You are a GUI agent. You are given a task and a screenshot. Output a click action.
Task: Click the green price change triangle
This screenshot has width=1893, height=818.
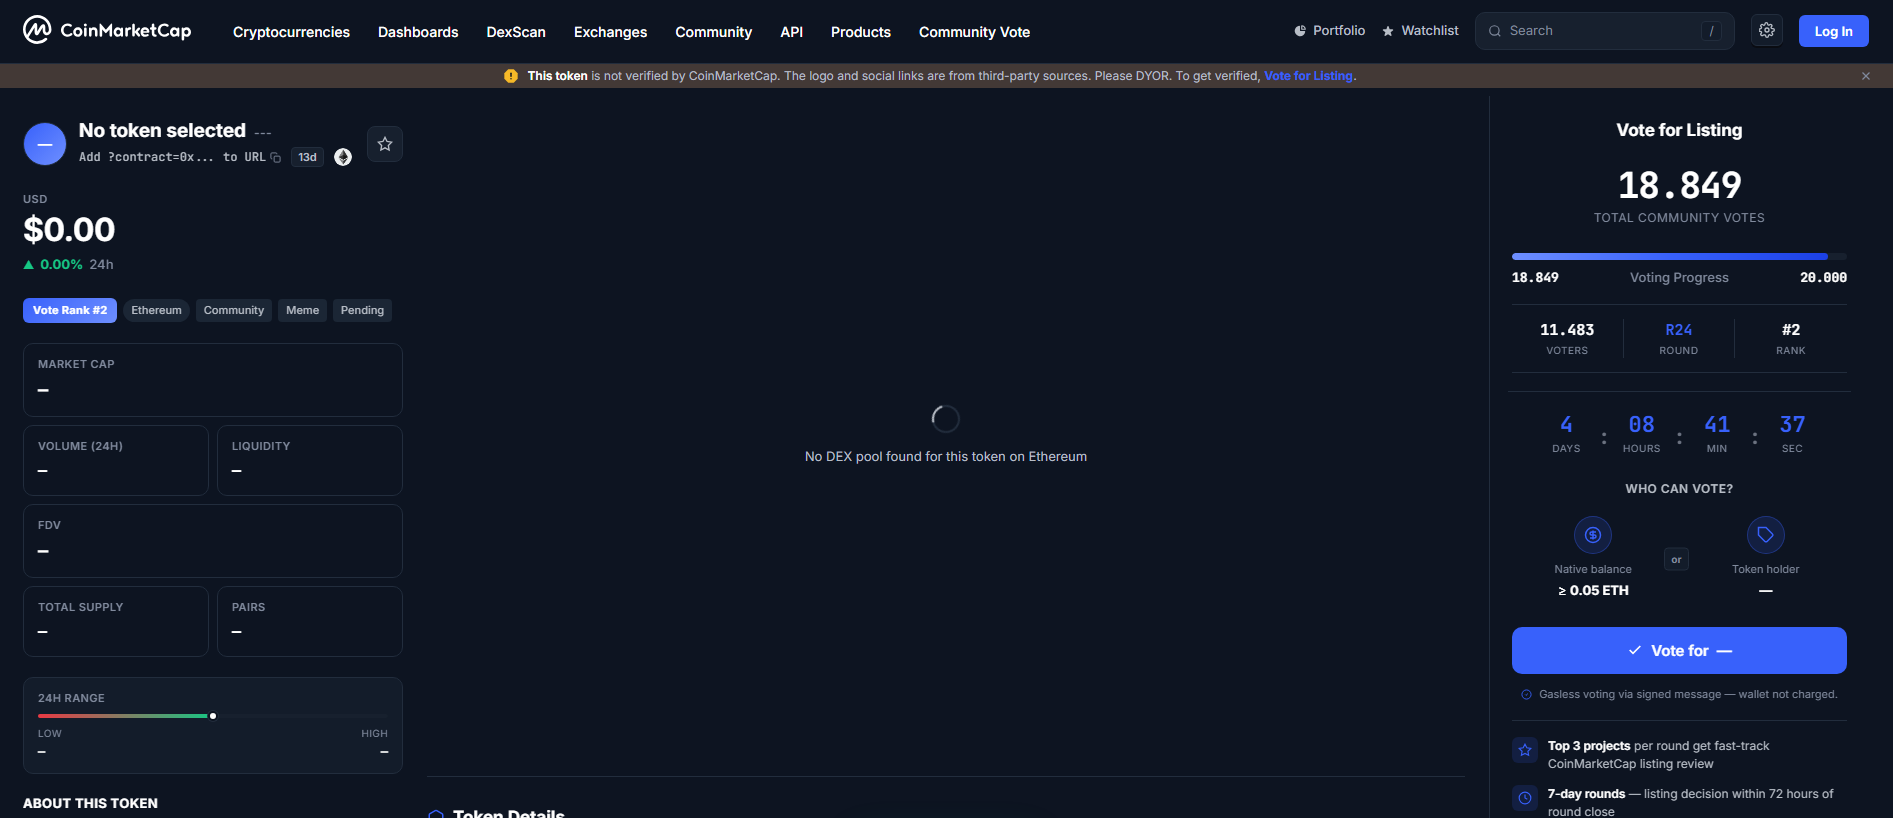[x=29, y=265]
